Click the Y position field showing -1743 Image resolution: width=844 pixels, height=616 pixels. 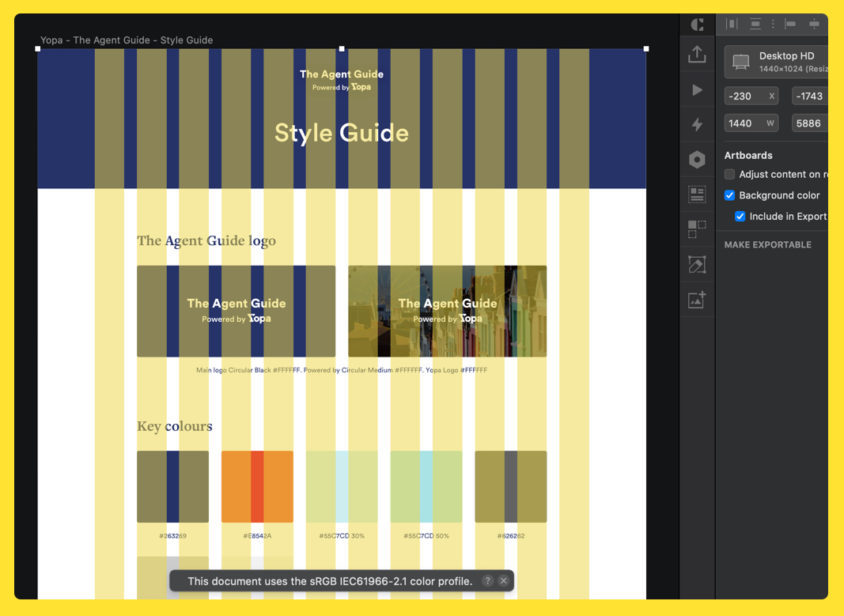point(810,96)
